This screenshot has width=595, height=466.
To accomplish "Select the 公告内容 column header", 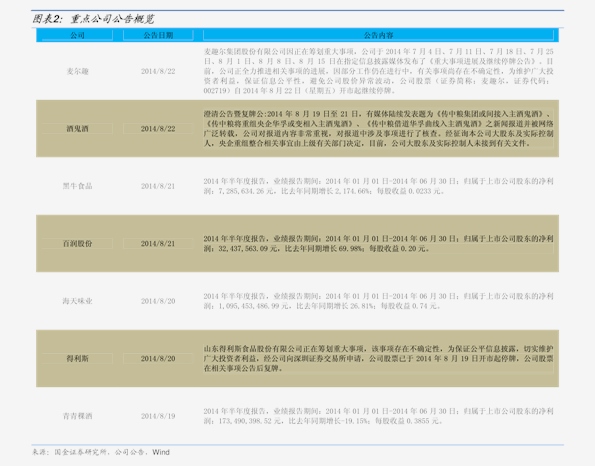I will (x=378, y=35).
